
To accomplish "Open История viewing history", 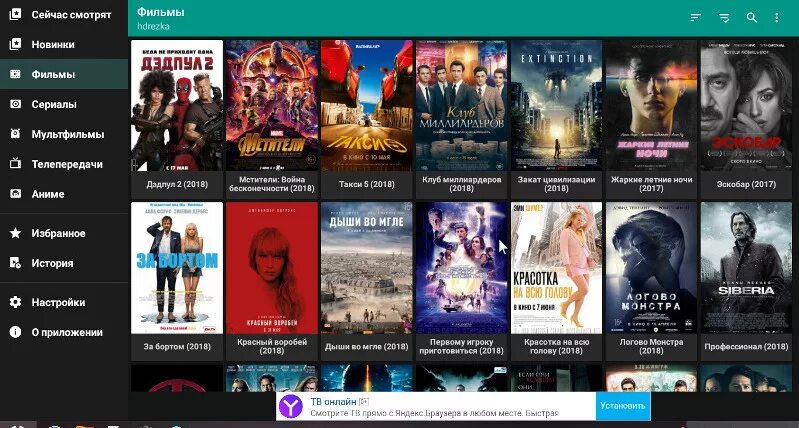I will click(x=64, y=263).
